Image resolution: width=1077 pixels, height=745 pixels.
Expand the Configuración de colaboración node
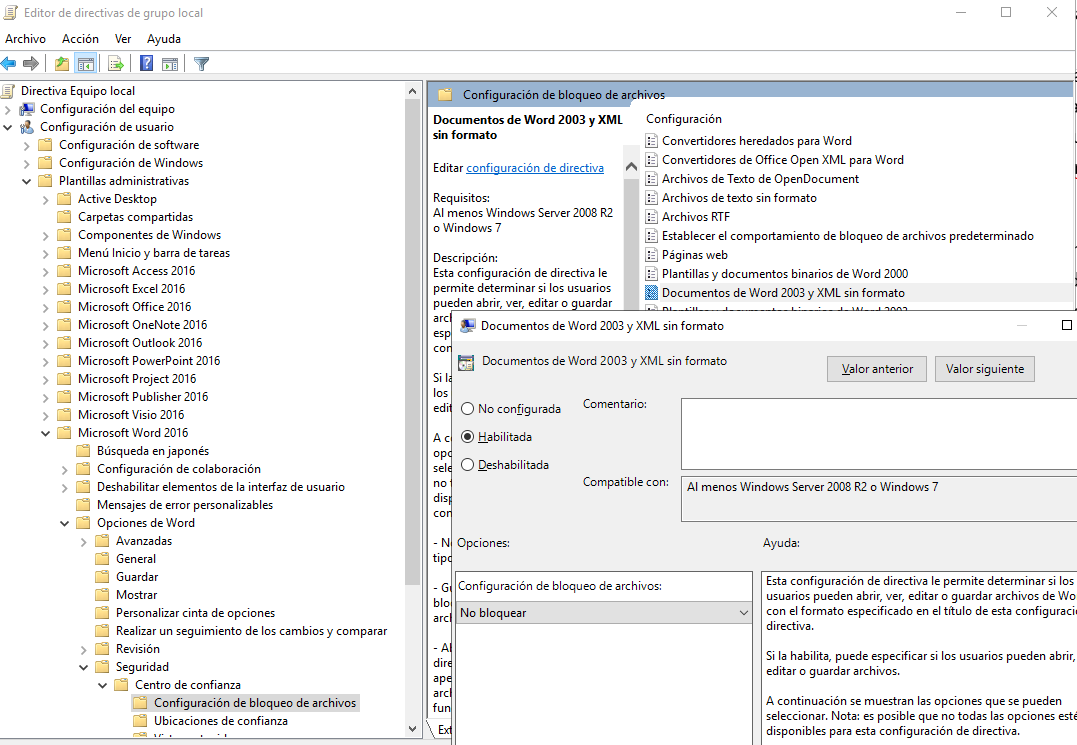[65, 470]
